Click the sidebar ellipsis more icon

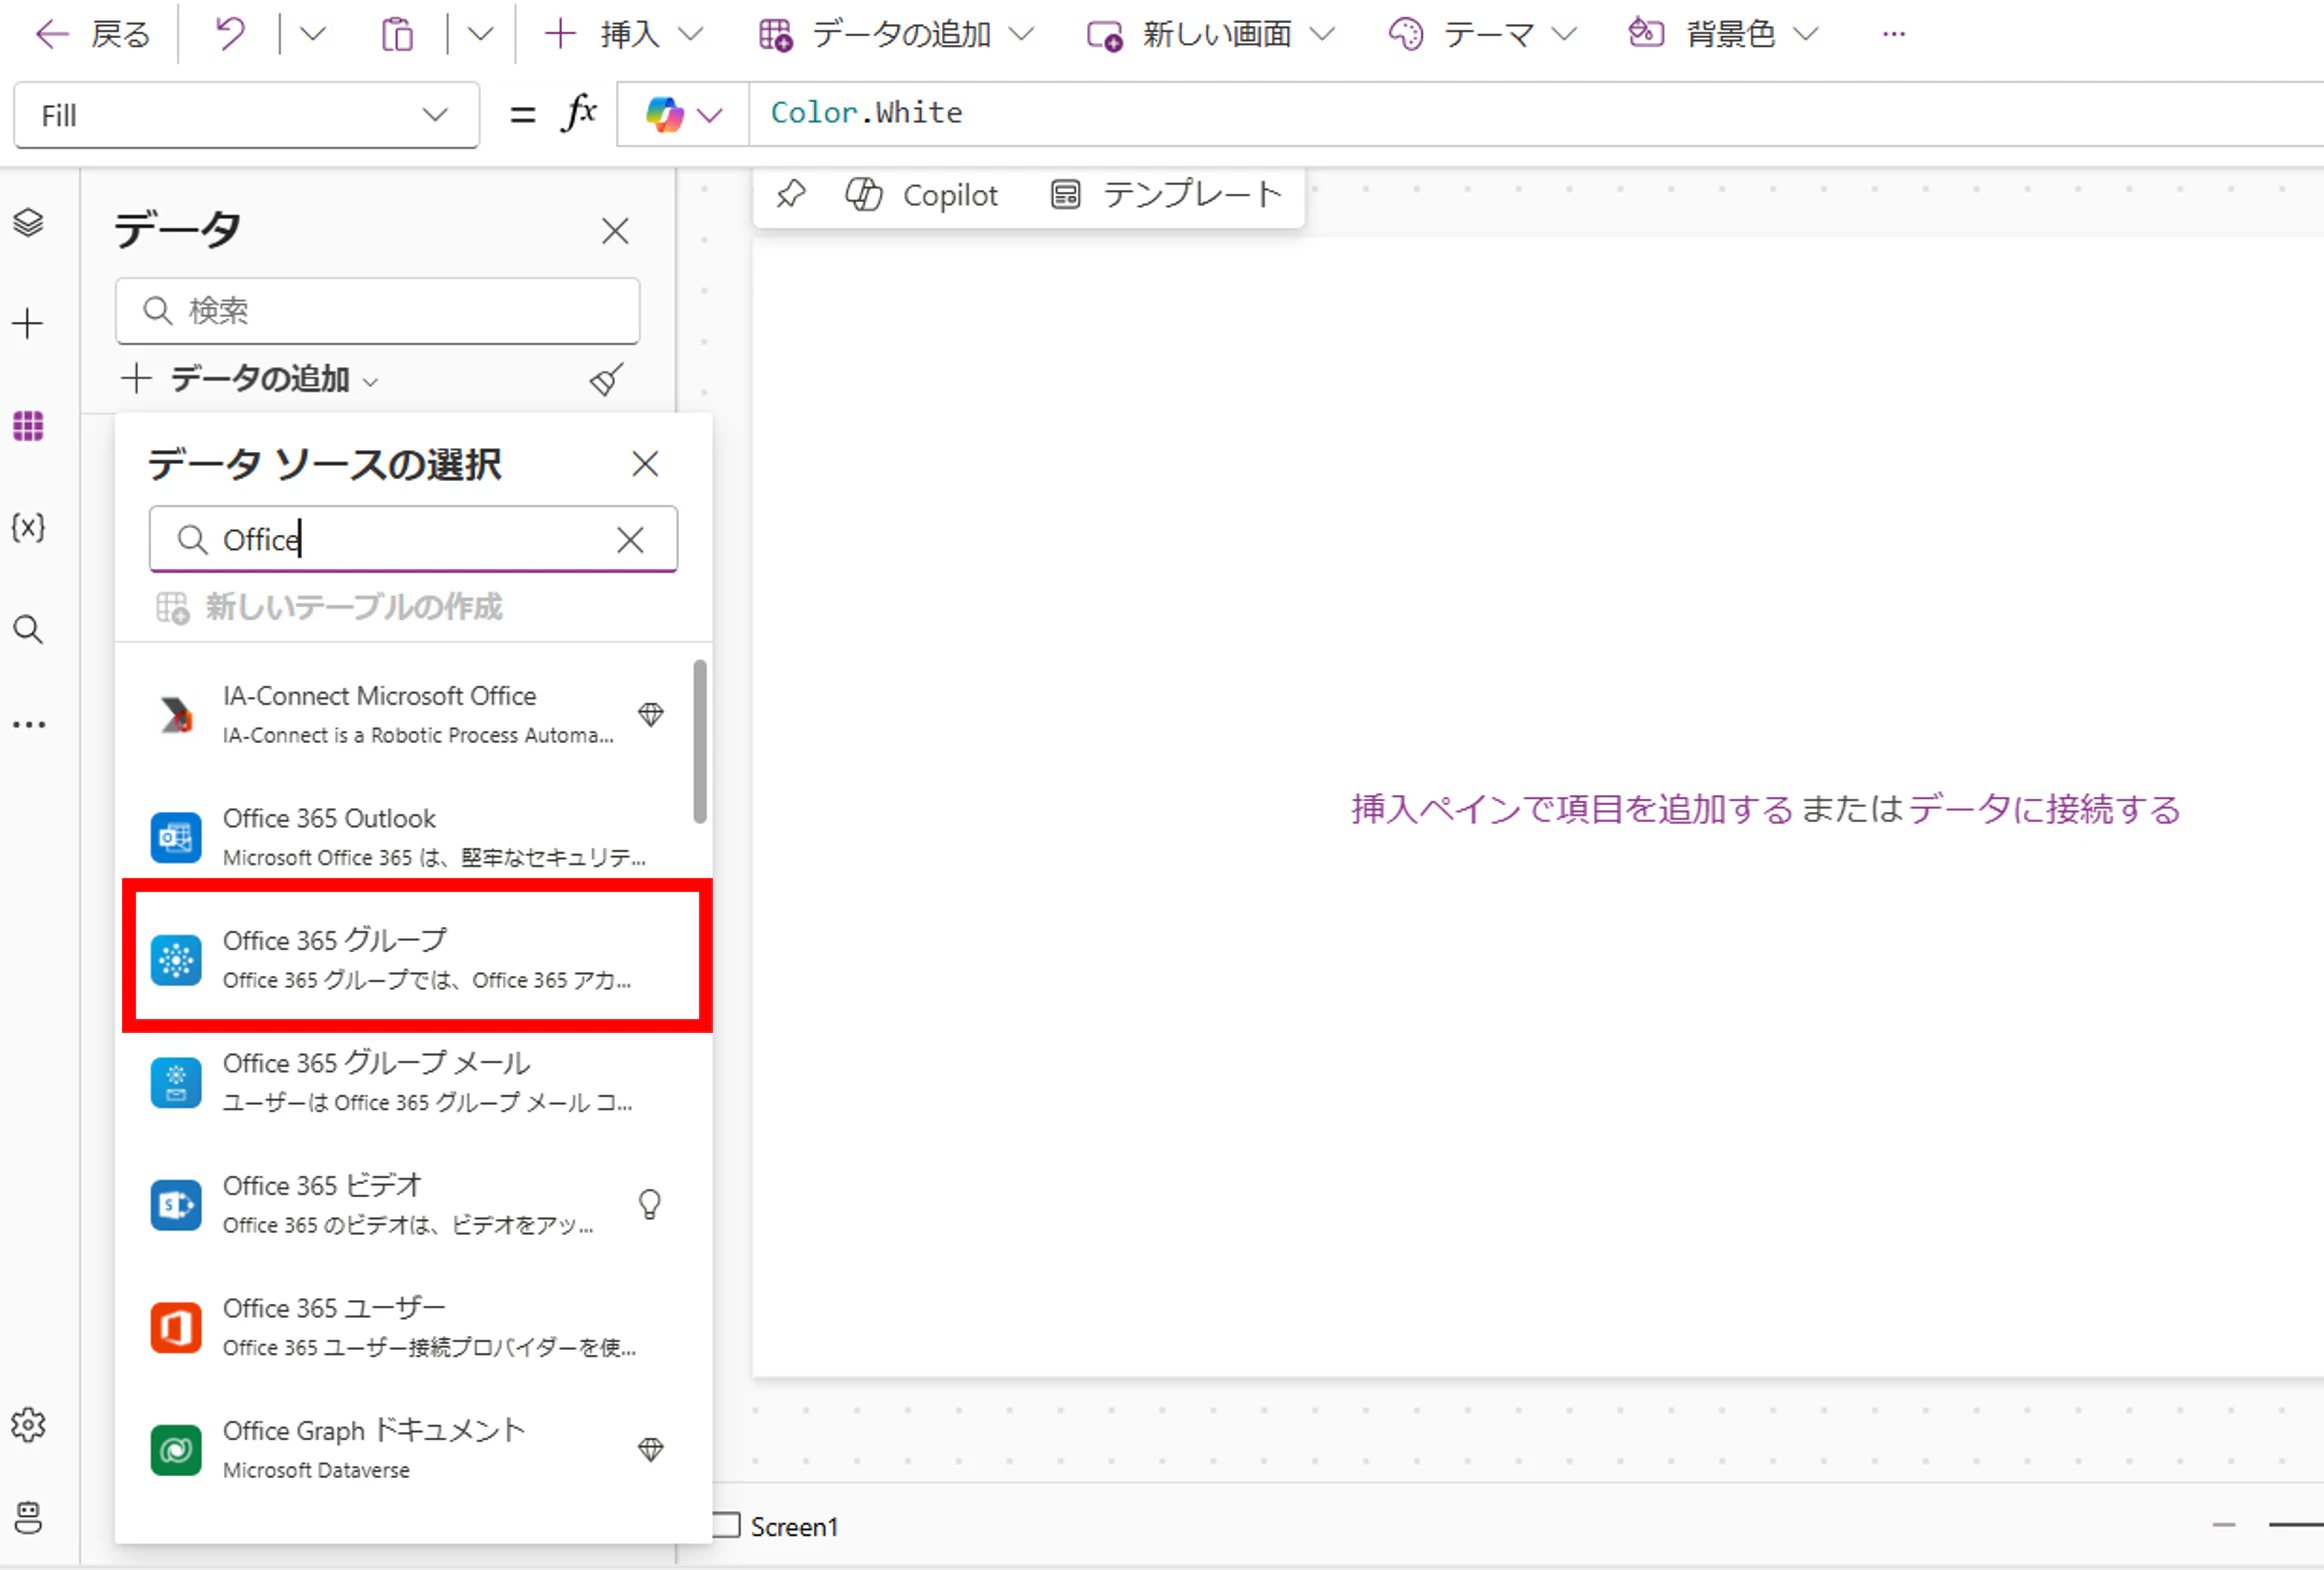[28, 725]
